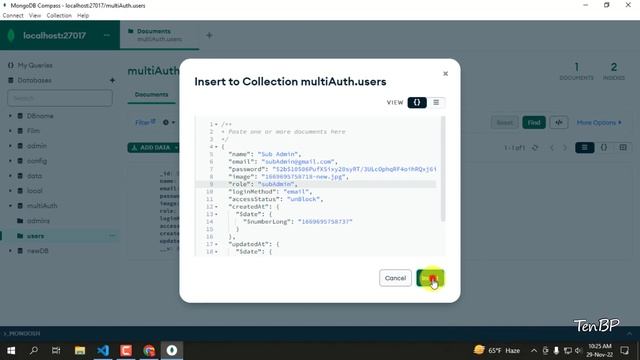Click Databases in the sidebar
Image resolution: width=640 pixels, height=360 pixels.
[x=35, y=80]
